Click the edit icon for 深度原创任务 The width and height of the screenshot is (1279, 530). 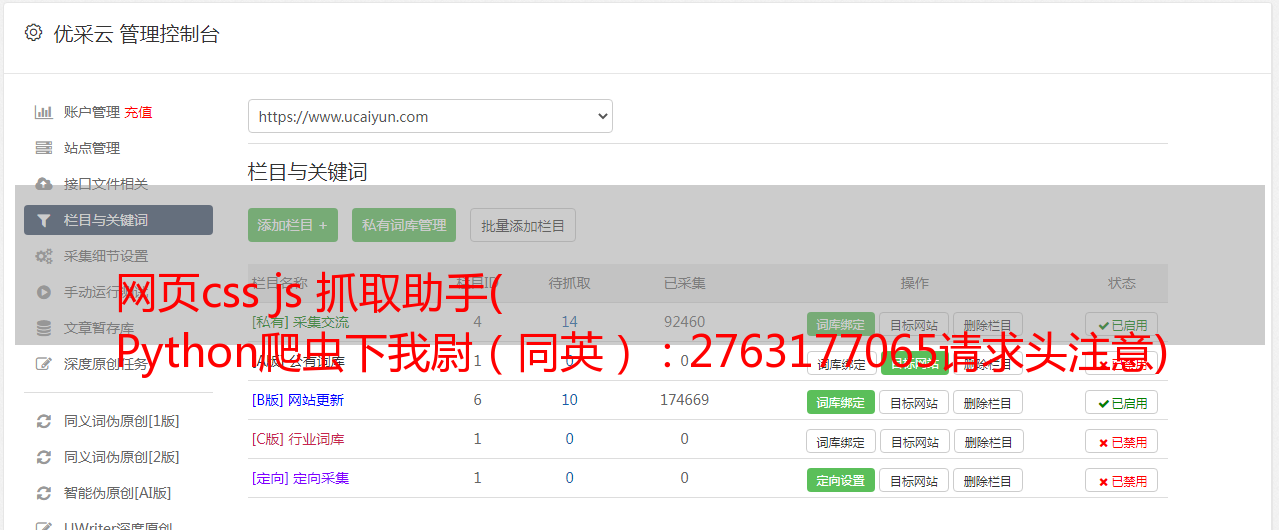[x=44, y=364]
